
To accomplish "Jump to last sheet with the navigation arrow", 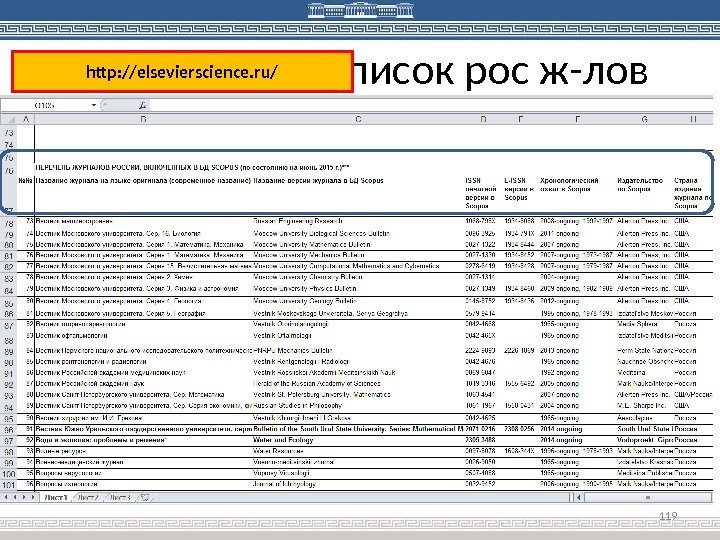I will pyautogui.click(x=33, y=497).
